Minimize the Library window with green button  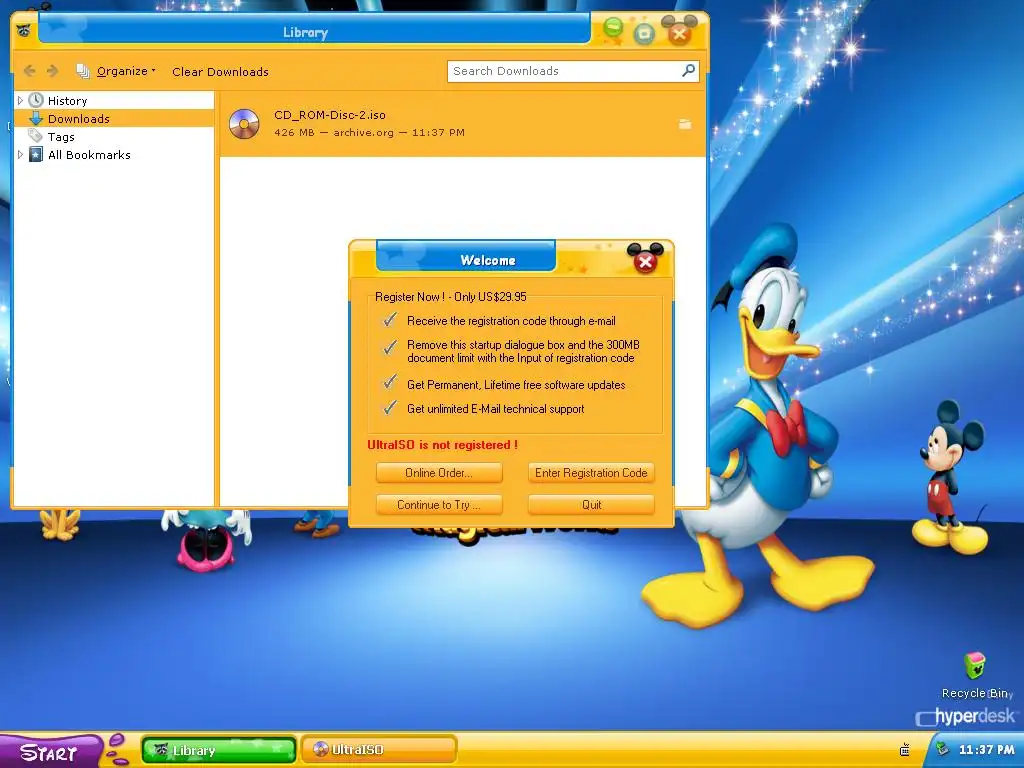pos(613,28)
